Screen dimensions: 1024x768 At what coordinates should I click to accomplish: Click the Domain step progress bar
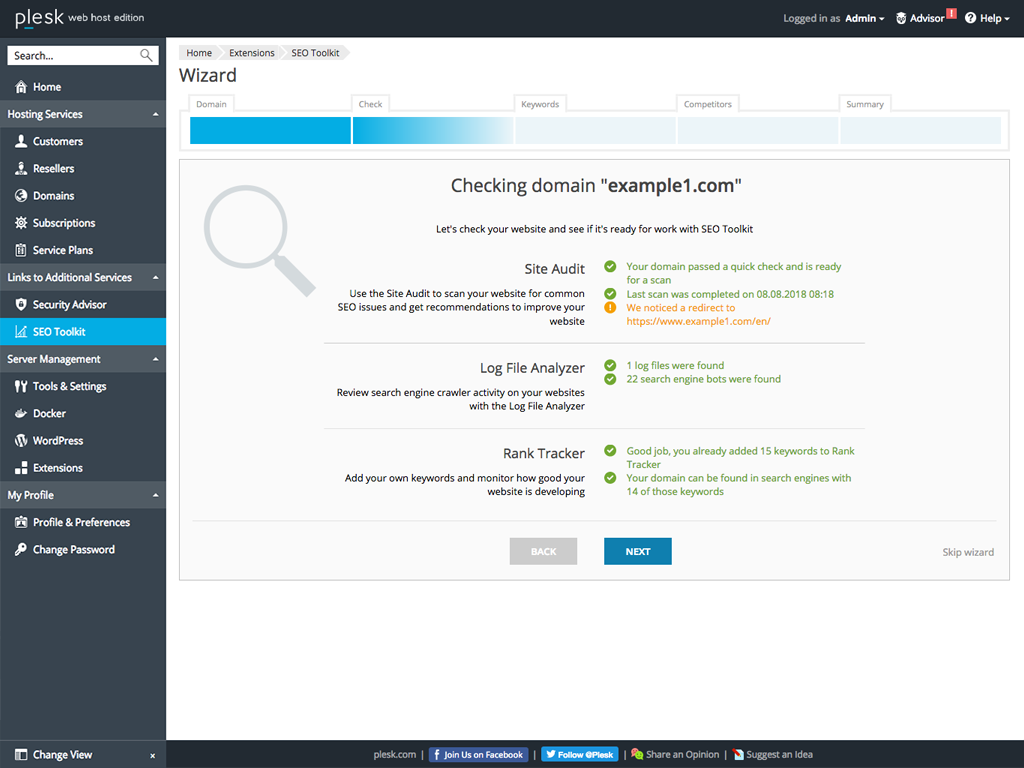point(270,131)
